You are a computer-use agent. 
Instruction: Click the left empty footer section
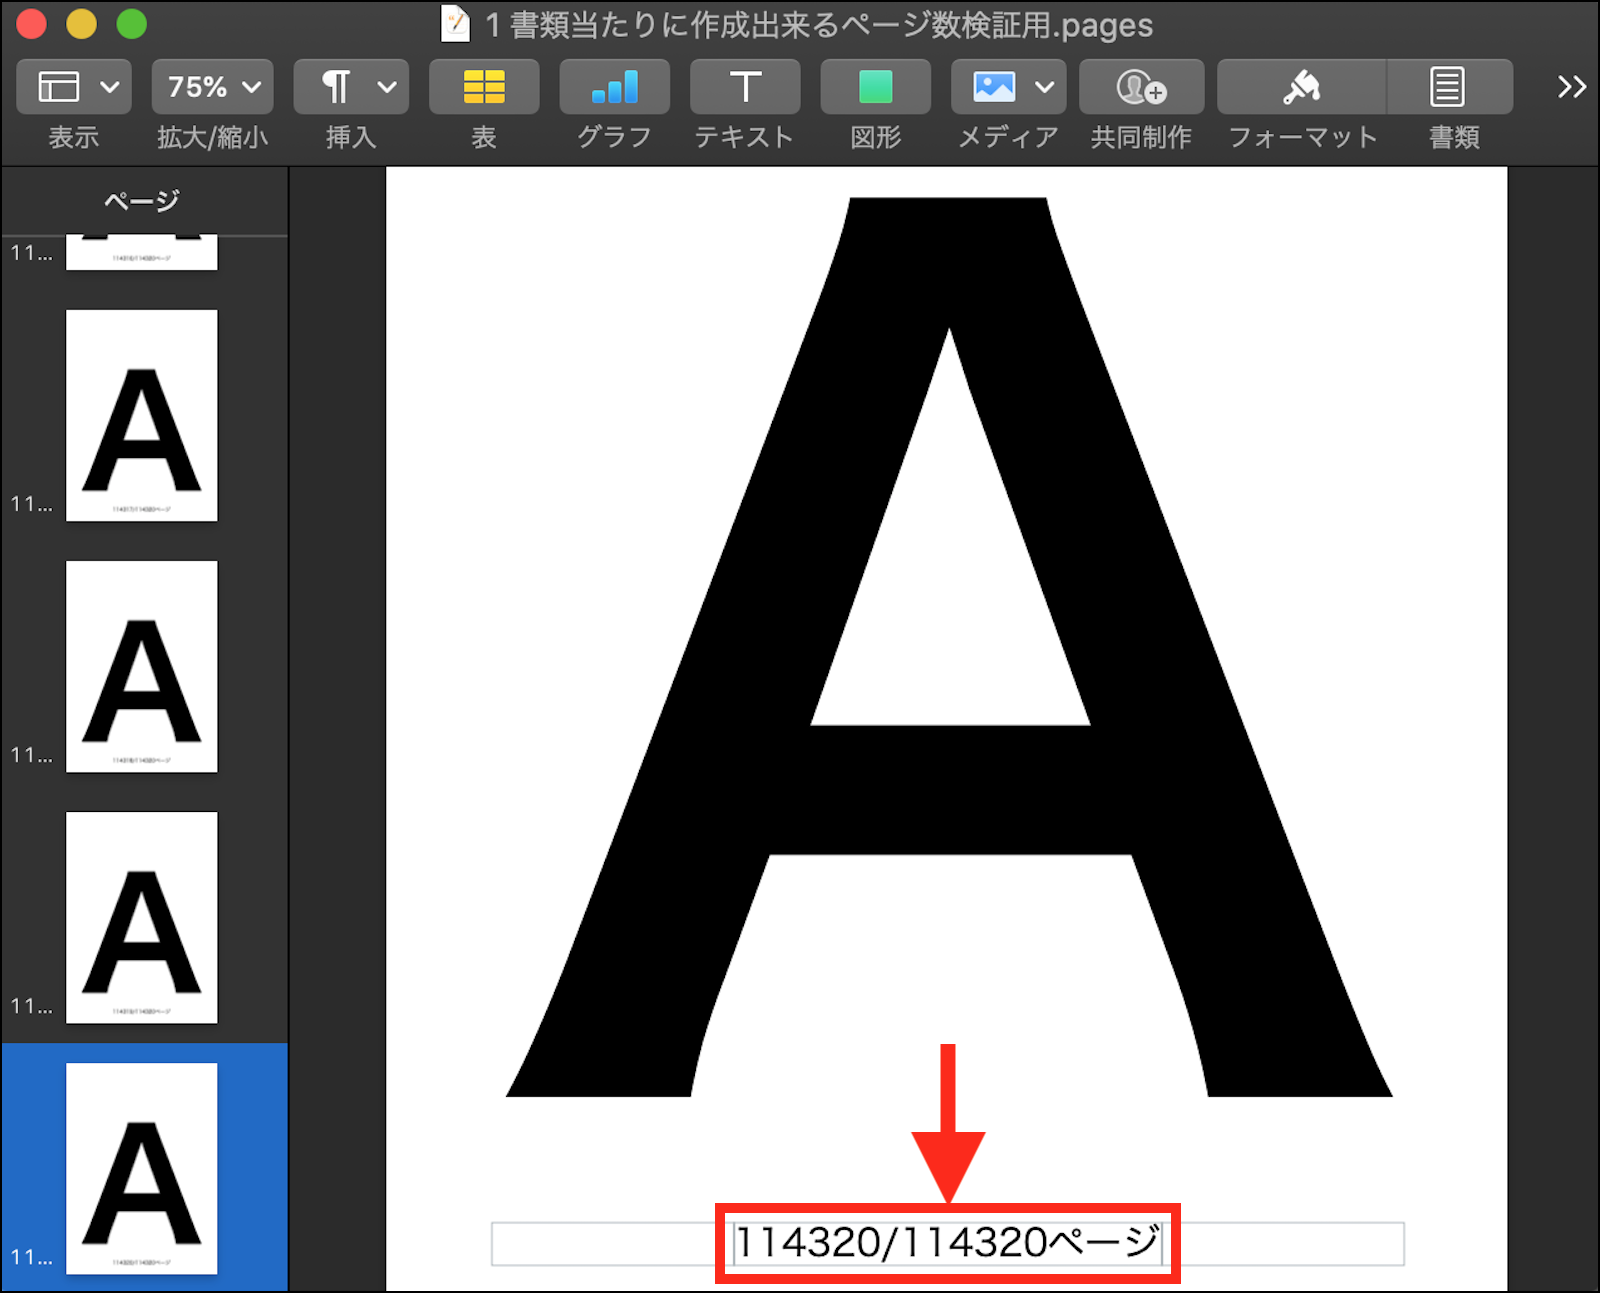[603, 1244]
